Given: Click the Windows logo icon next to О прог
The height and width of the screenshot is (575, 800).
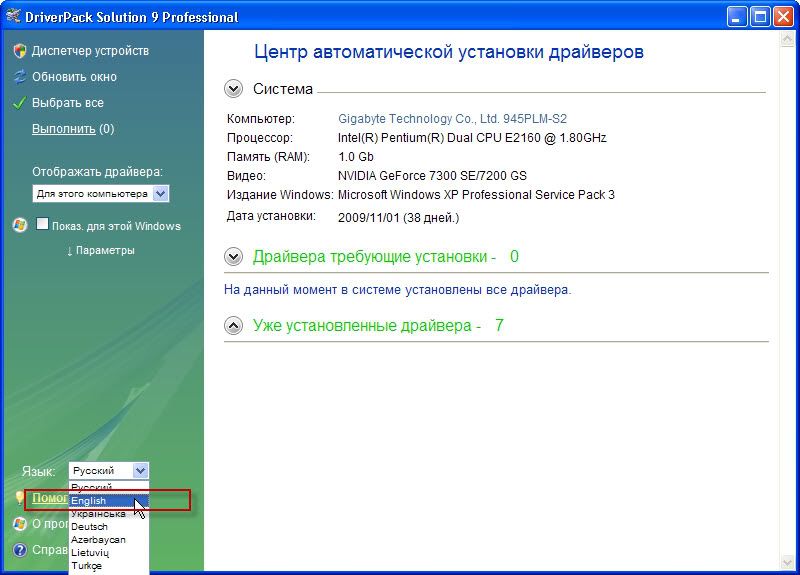Looking at the screenshot, I should tap(20, 524).
